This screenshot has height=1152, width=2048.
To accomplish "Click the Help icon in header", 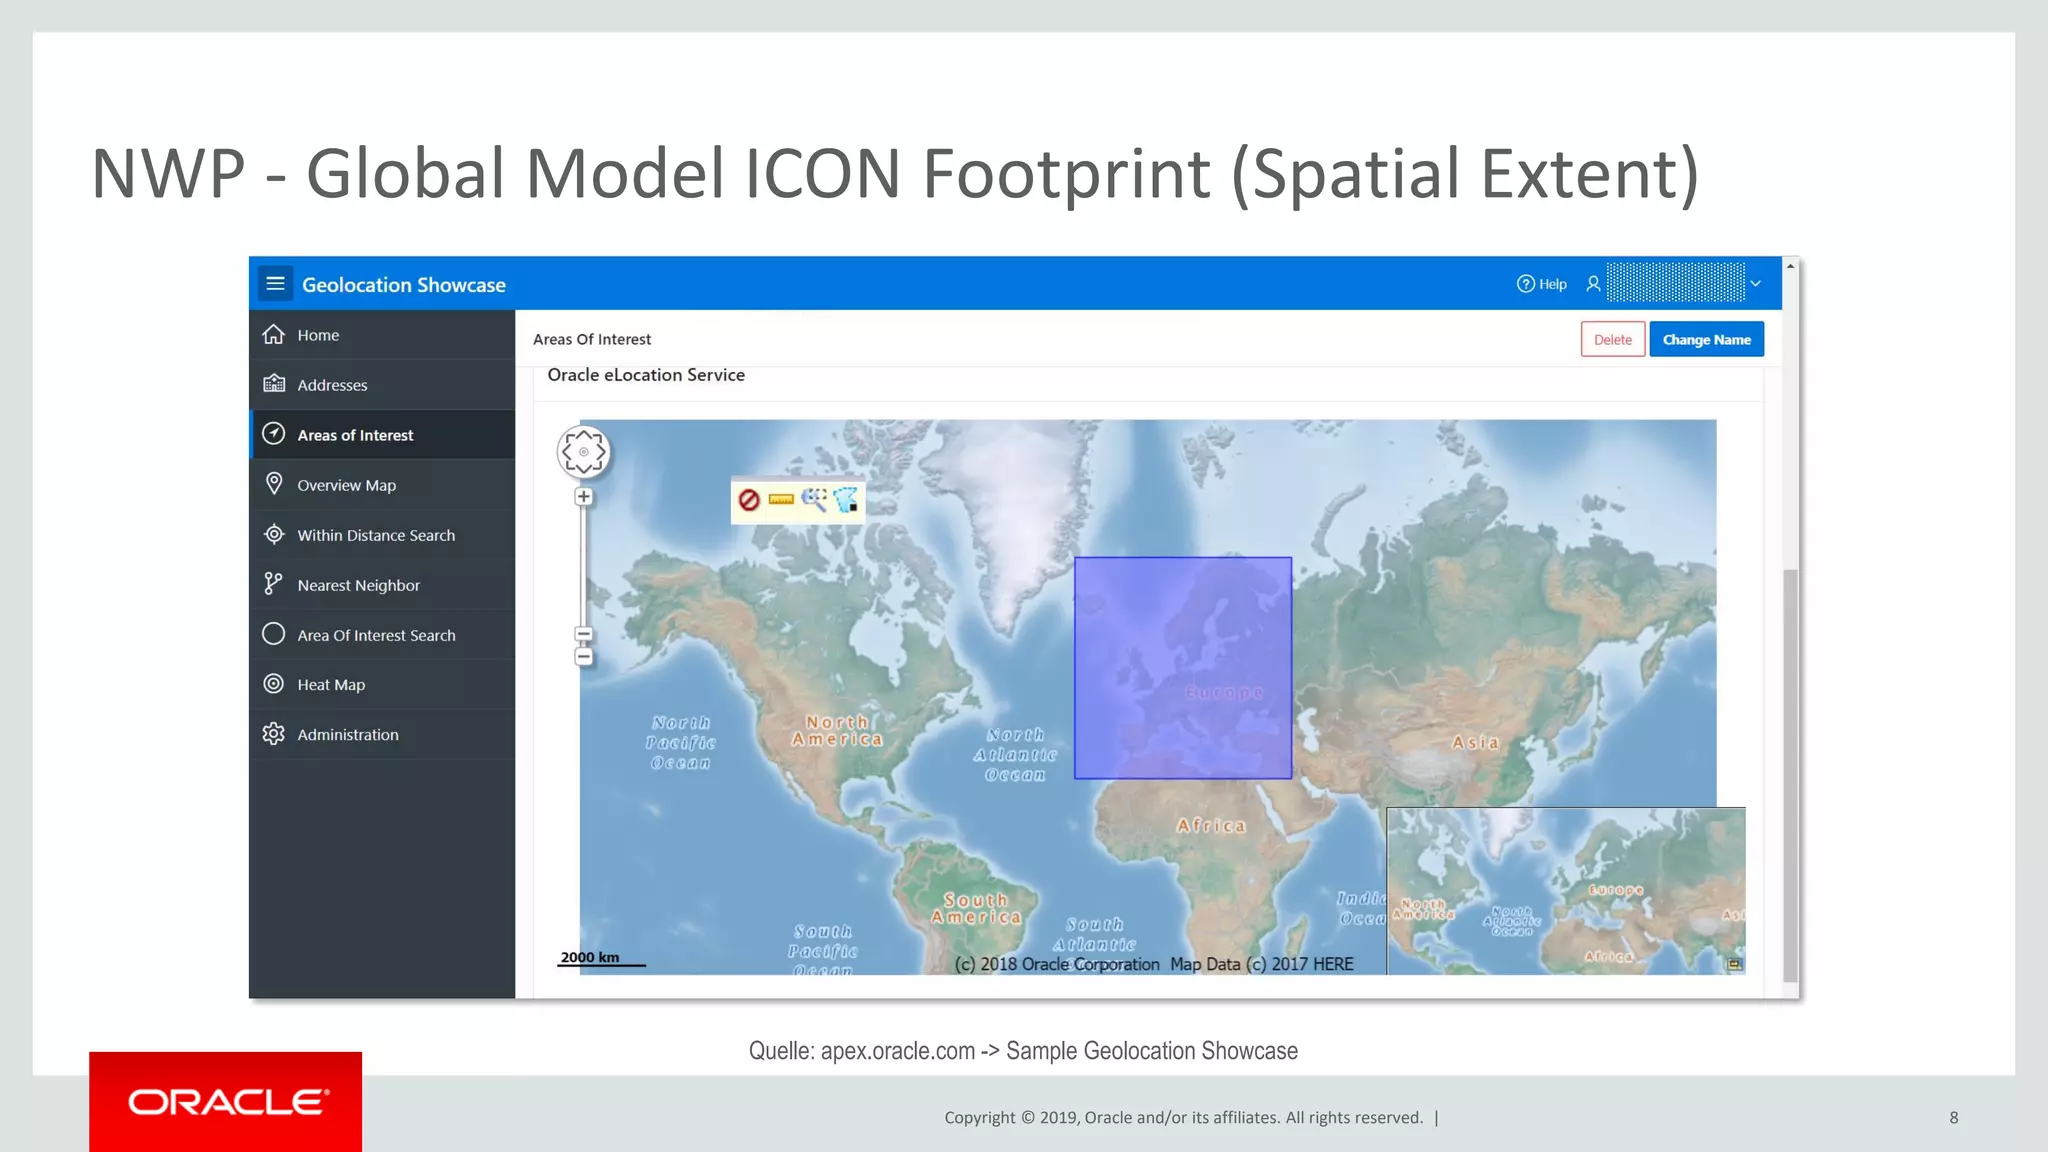I will [1525, 284].
